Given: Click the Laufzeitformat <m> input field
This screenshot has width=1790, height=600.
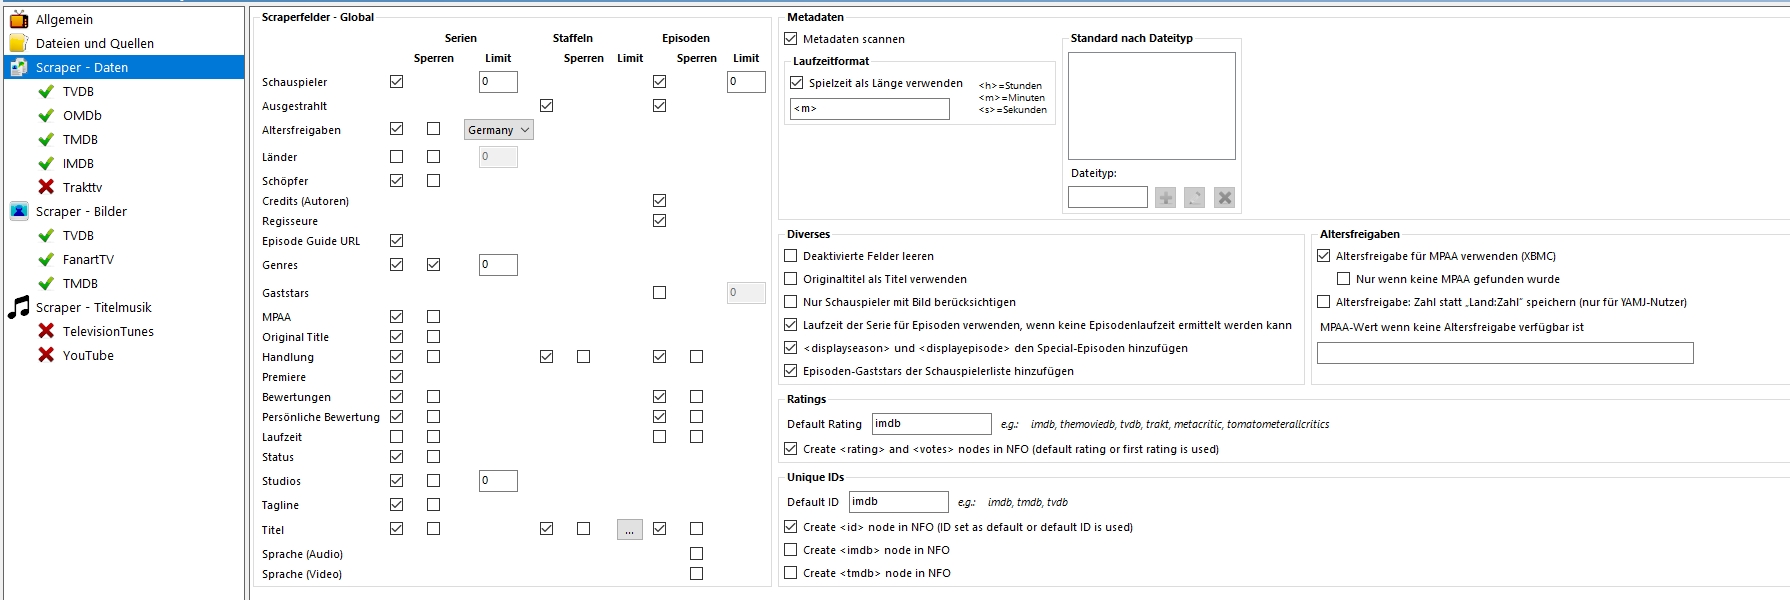Looking at the screenshot, I should pos(870,109).
